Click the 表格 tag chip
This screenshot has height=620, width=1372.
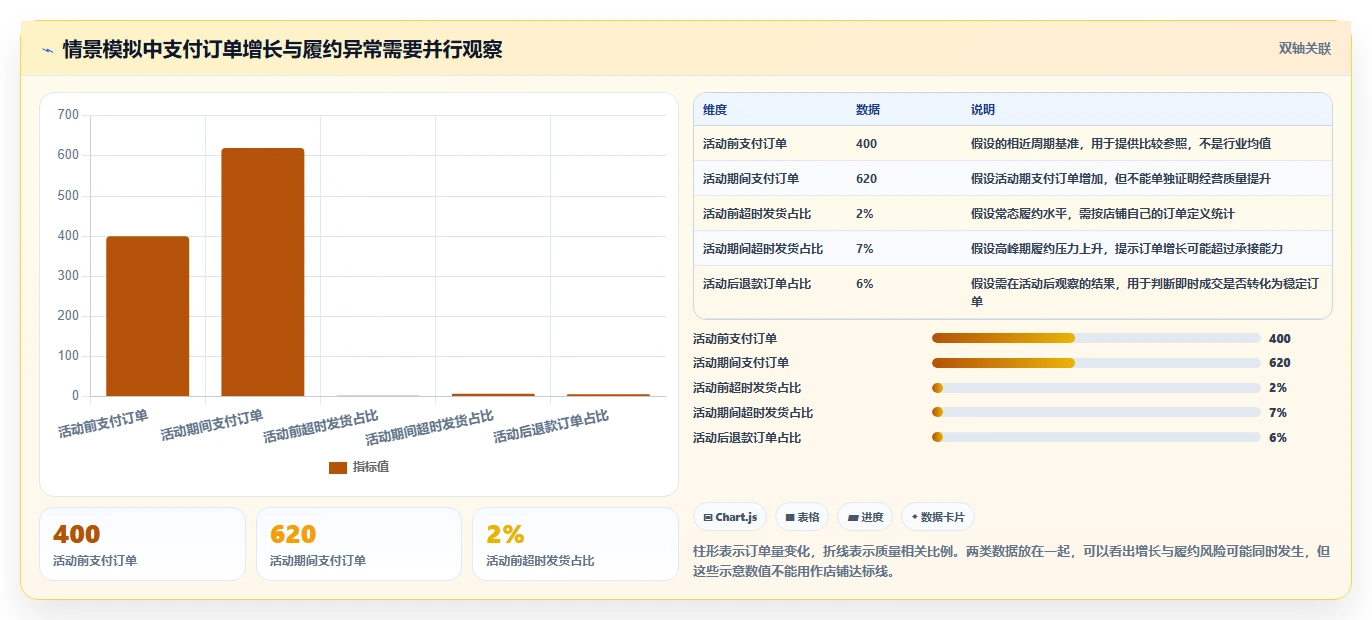click(802, 517)
